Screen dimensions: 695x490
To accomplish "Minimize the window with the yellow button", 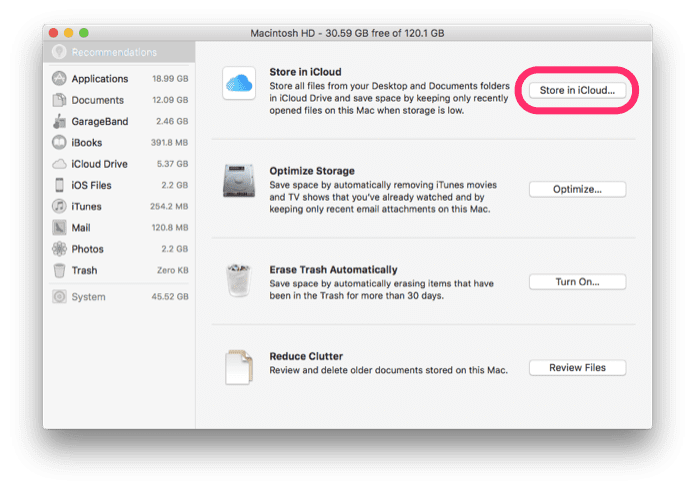I will pyautogui.click(x=69, y=33).
